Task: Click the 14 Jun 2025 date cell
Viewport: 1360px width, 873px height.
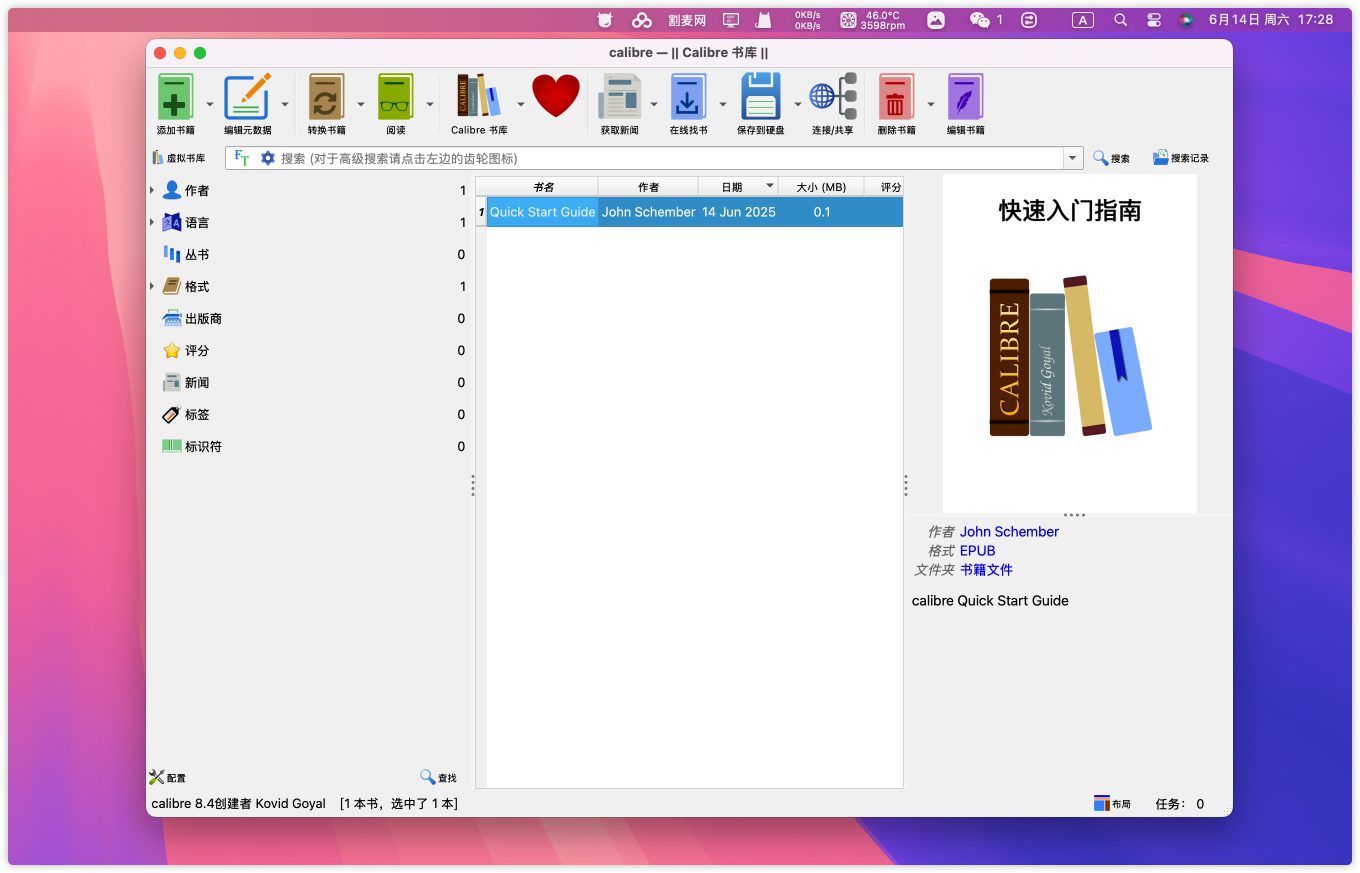Action: (x=738, y=212)
